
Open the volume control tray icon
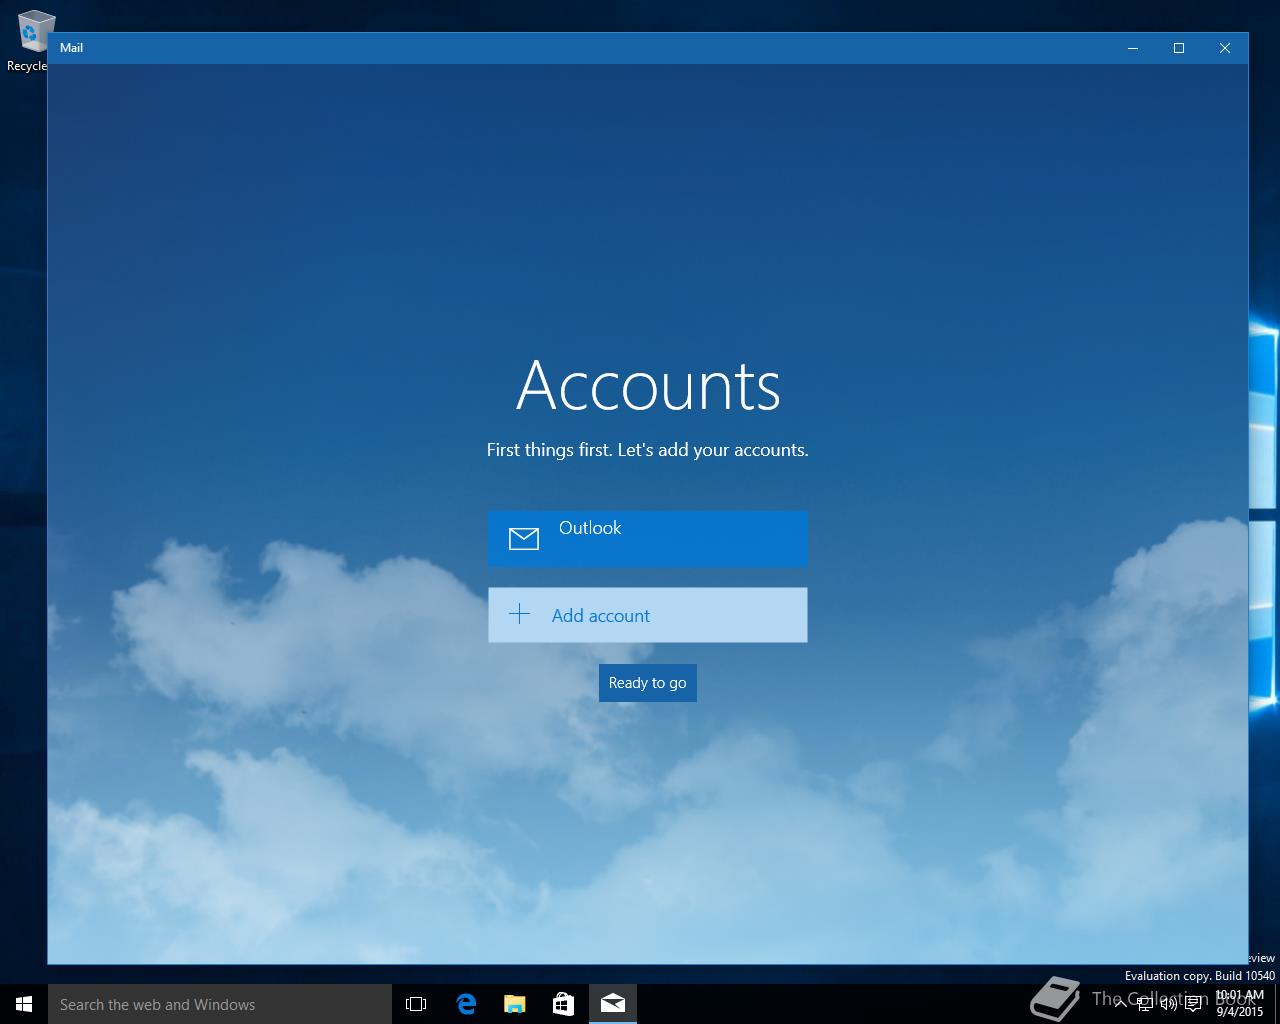pos(1168,1004)
